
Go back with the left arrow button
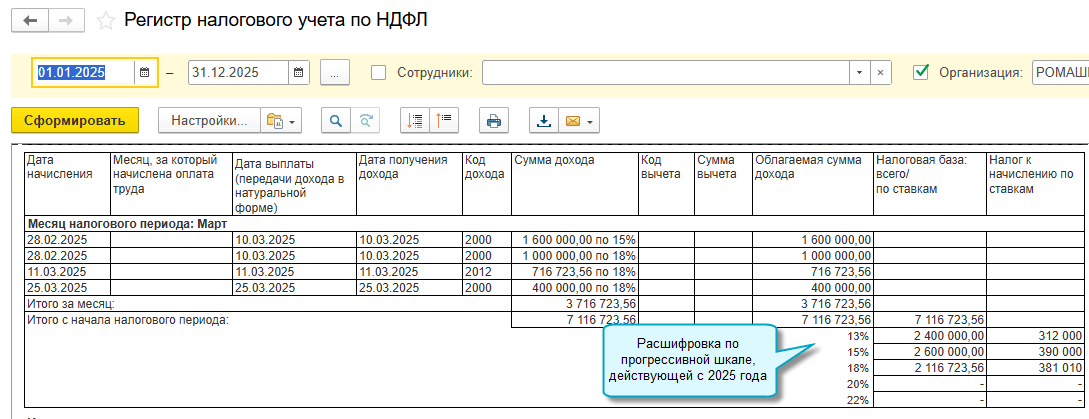(x=30, y=20)
